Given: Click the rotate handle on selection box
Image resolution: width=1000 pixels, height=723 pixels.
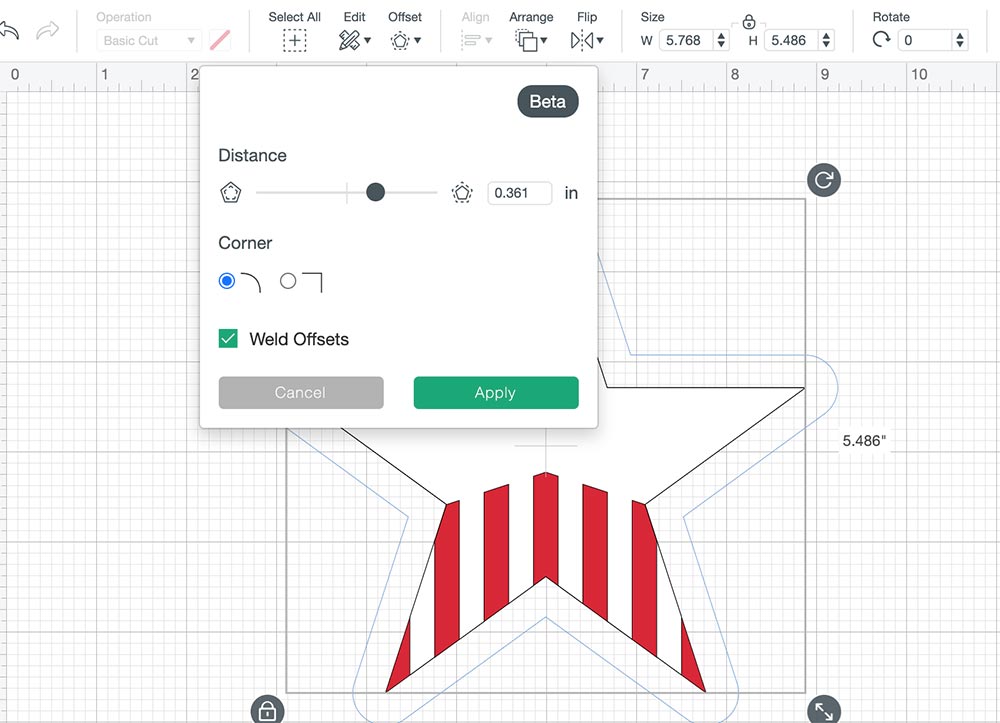Looking at the screenshot, I should [x=823, y=180].
